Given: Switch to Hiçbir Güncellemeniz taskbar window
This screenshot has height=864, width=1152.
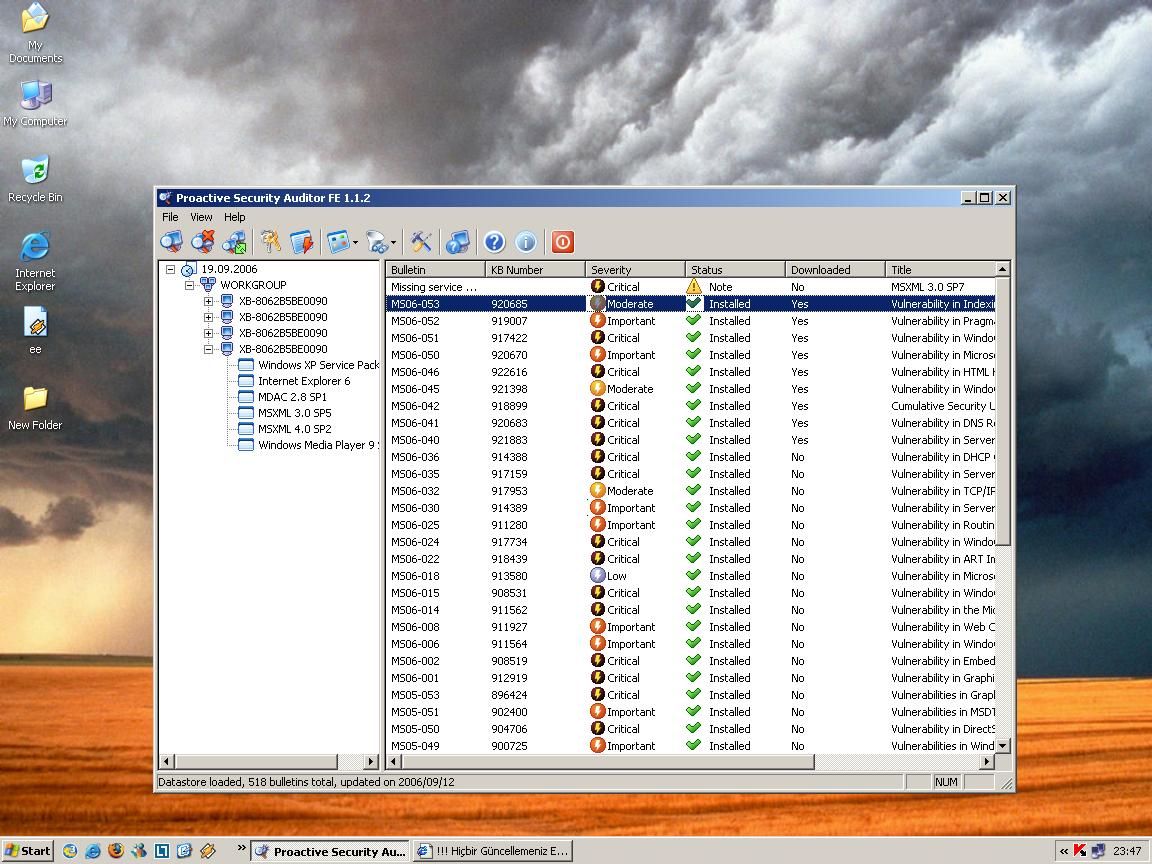Looking at the screenshot, I should coord(492,851).
